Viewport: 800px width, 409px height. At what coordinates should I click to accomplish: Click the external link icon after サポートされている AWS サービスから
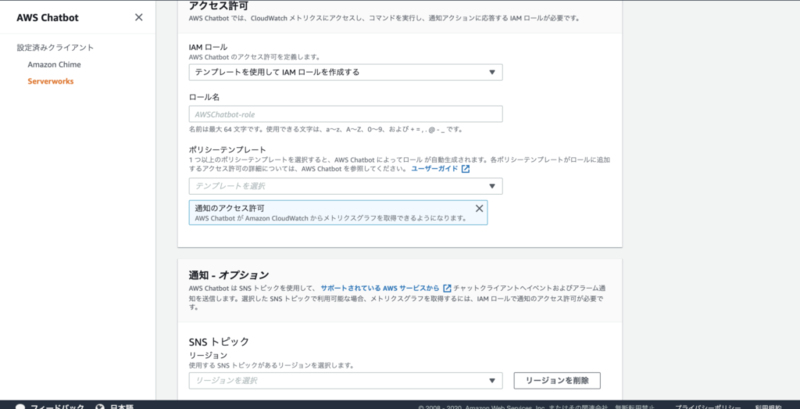[447, 288]
